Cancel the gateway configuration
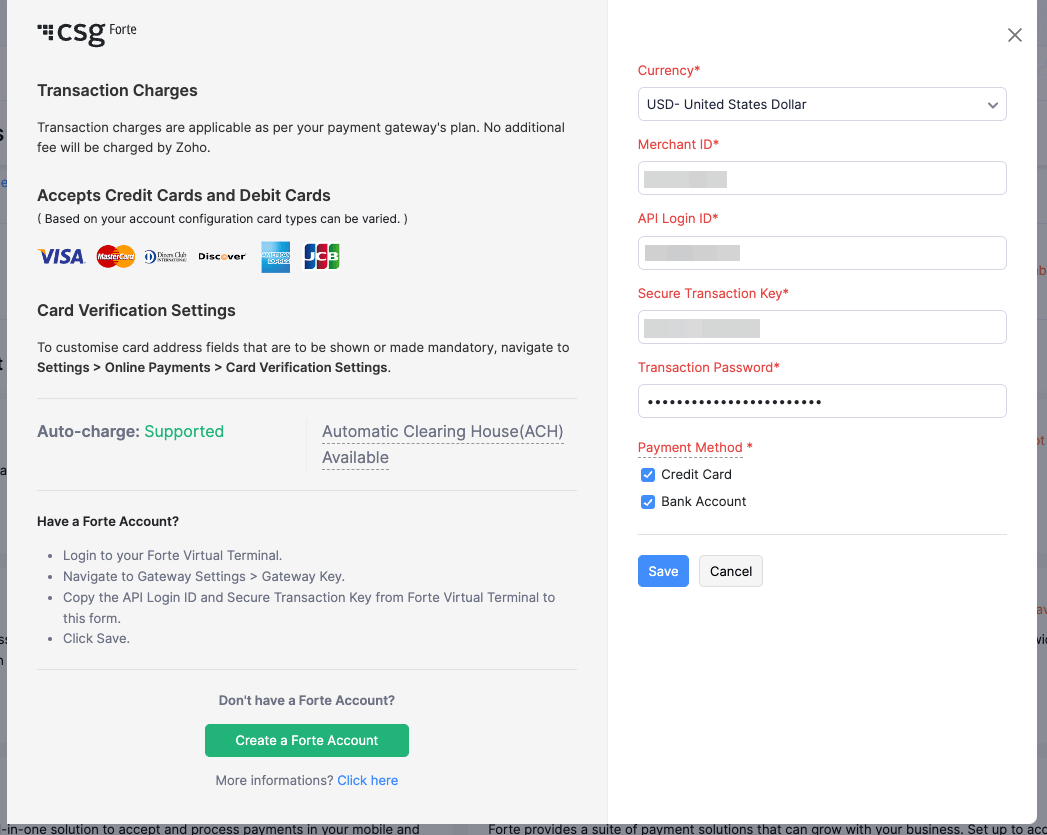1047x835 pixels. click(730, 571)
